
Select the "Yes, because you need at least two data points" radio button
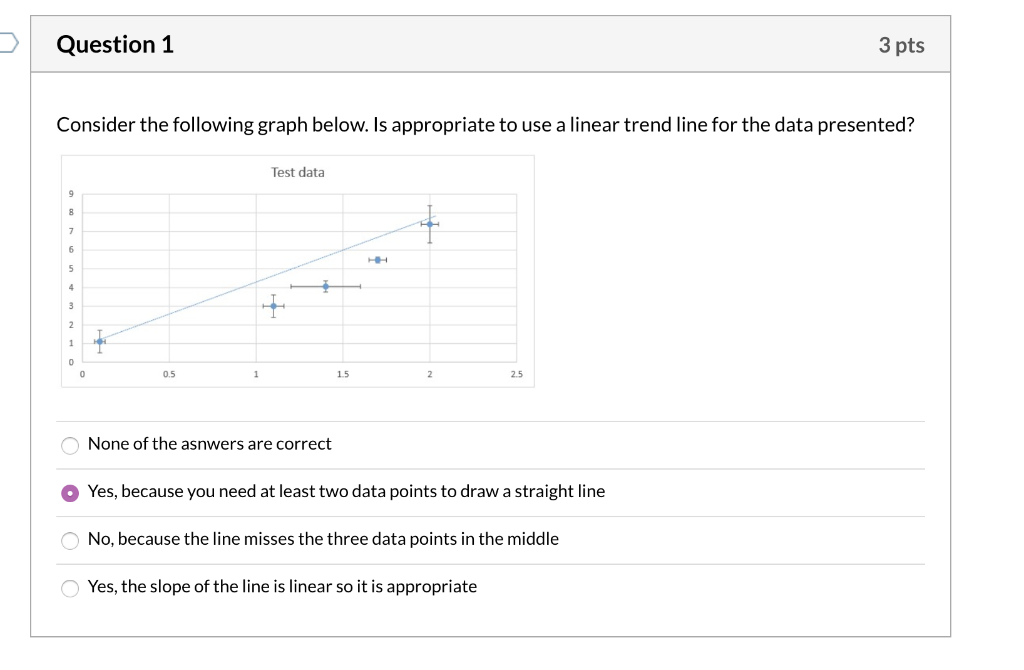click(x=70, y=493)
